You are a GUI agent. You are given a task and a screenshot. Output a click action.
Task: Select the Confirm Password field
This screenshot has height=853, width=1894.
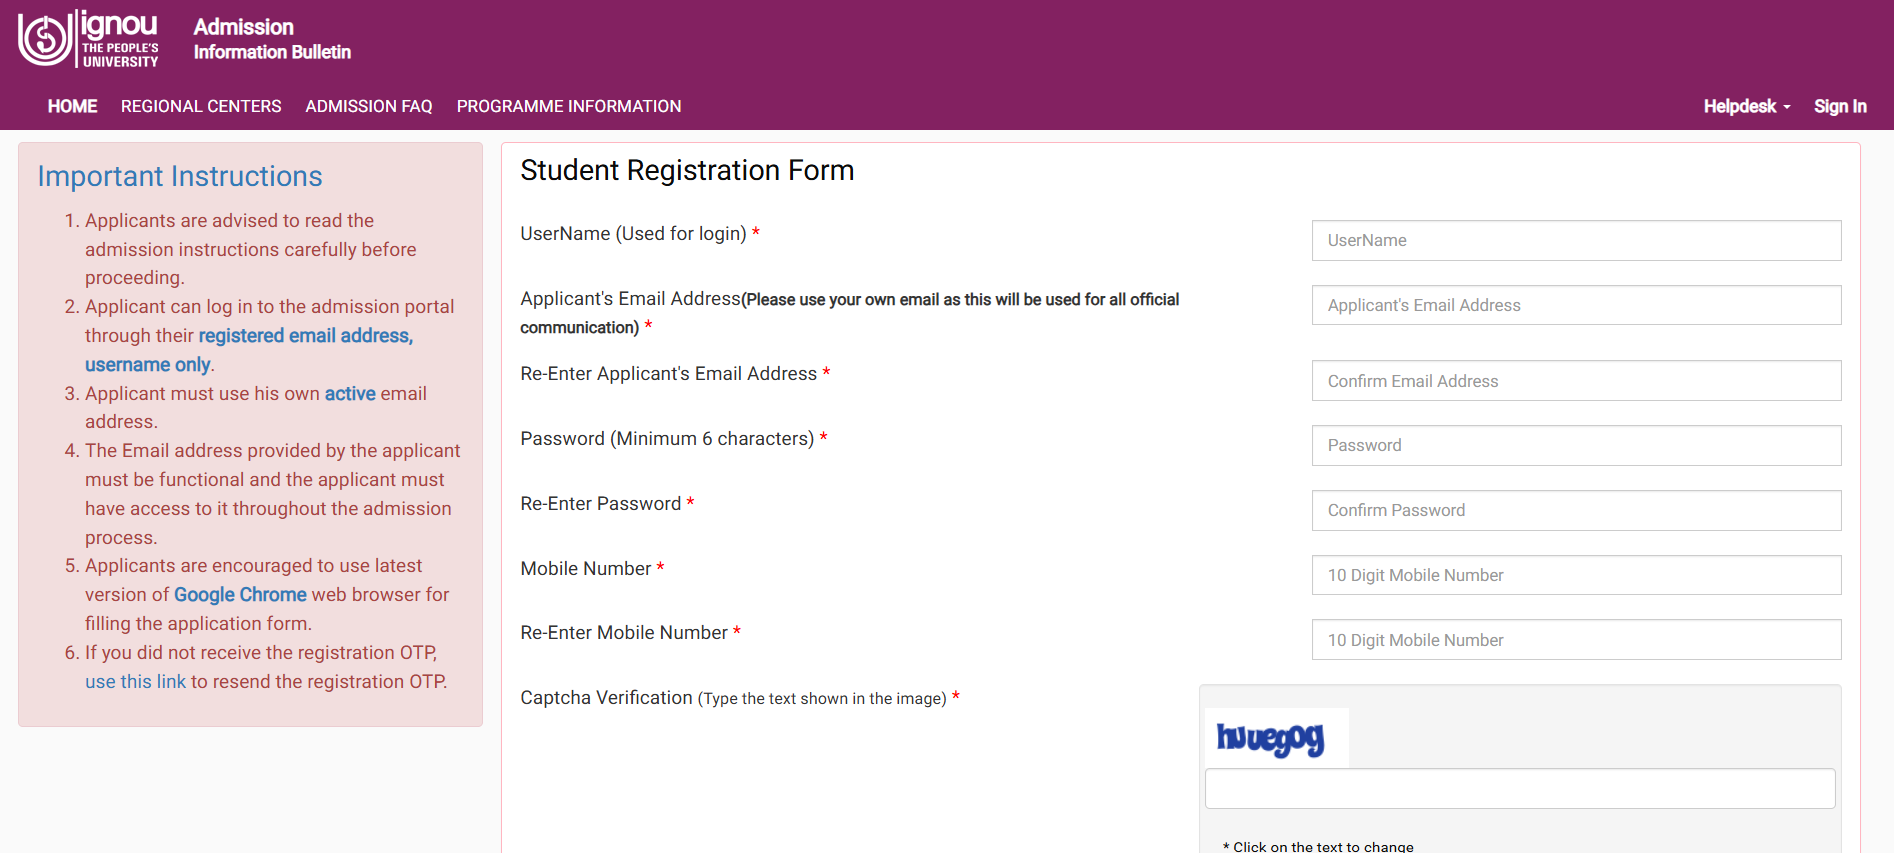coord(1576,510)
